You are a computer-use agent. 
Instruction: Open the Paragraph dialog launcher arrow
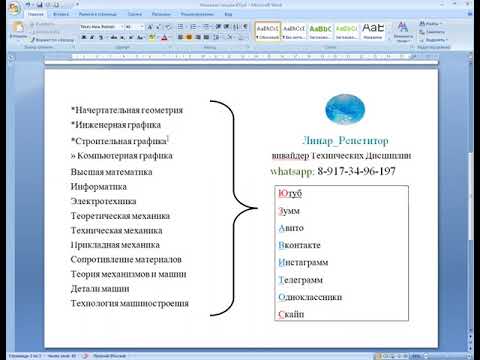[x=248, y=47]
